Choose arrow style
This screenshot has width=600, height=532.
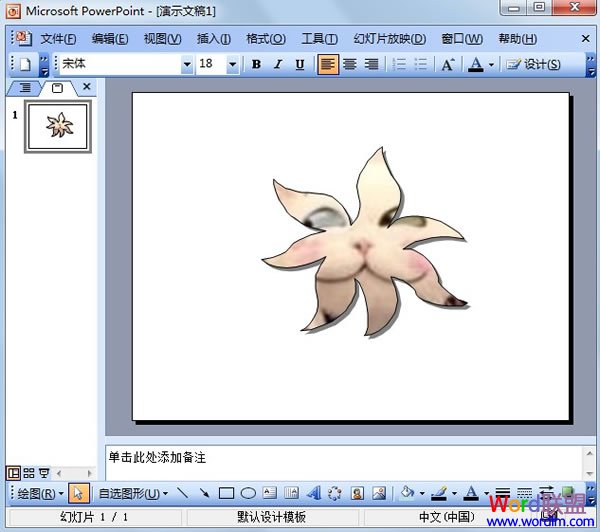tap(546, 493)
